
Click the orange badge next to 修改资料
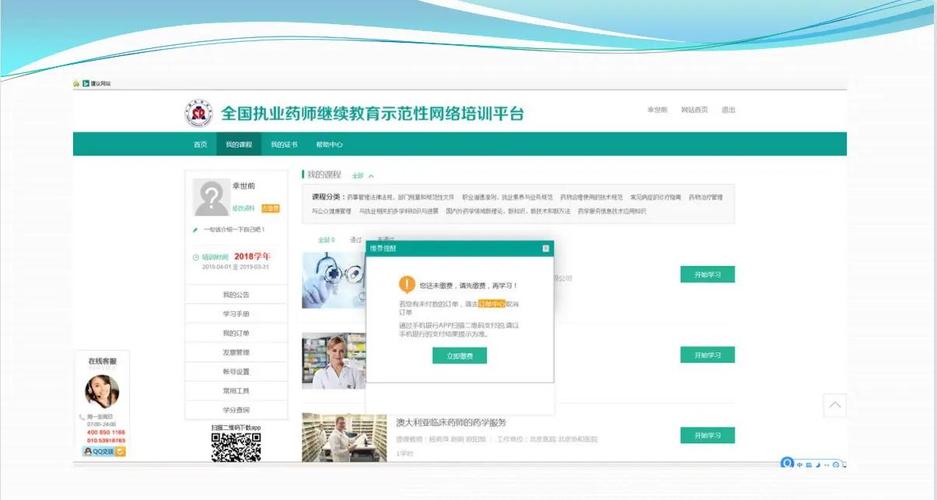point(270,208)
